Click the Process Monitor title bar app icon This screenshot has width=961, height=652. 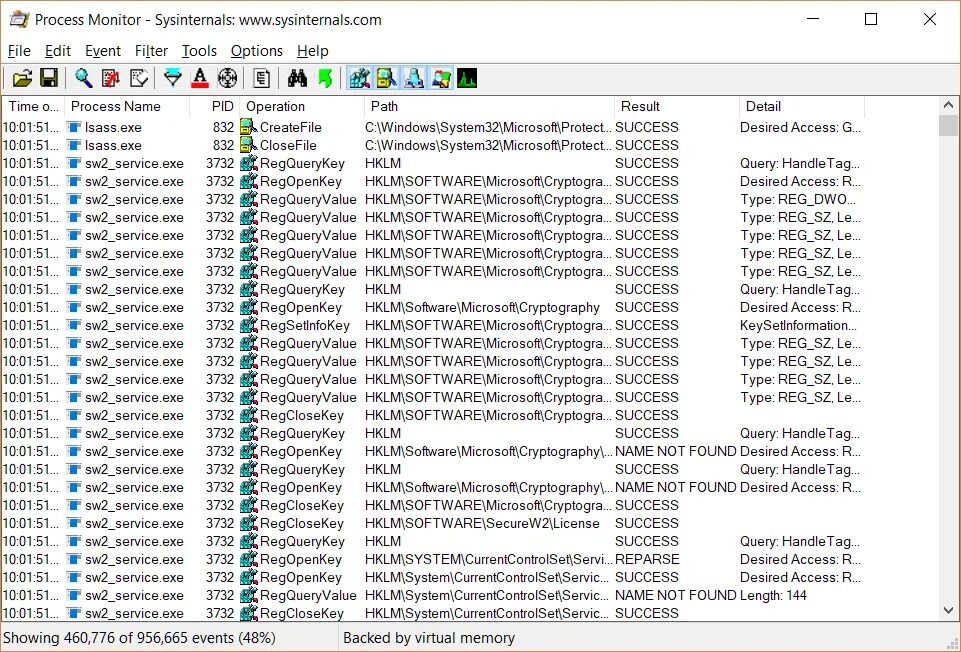tap(20, 20)
